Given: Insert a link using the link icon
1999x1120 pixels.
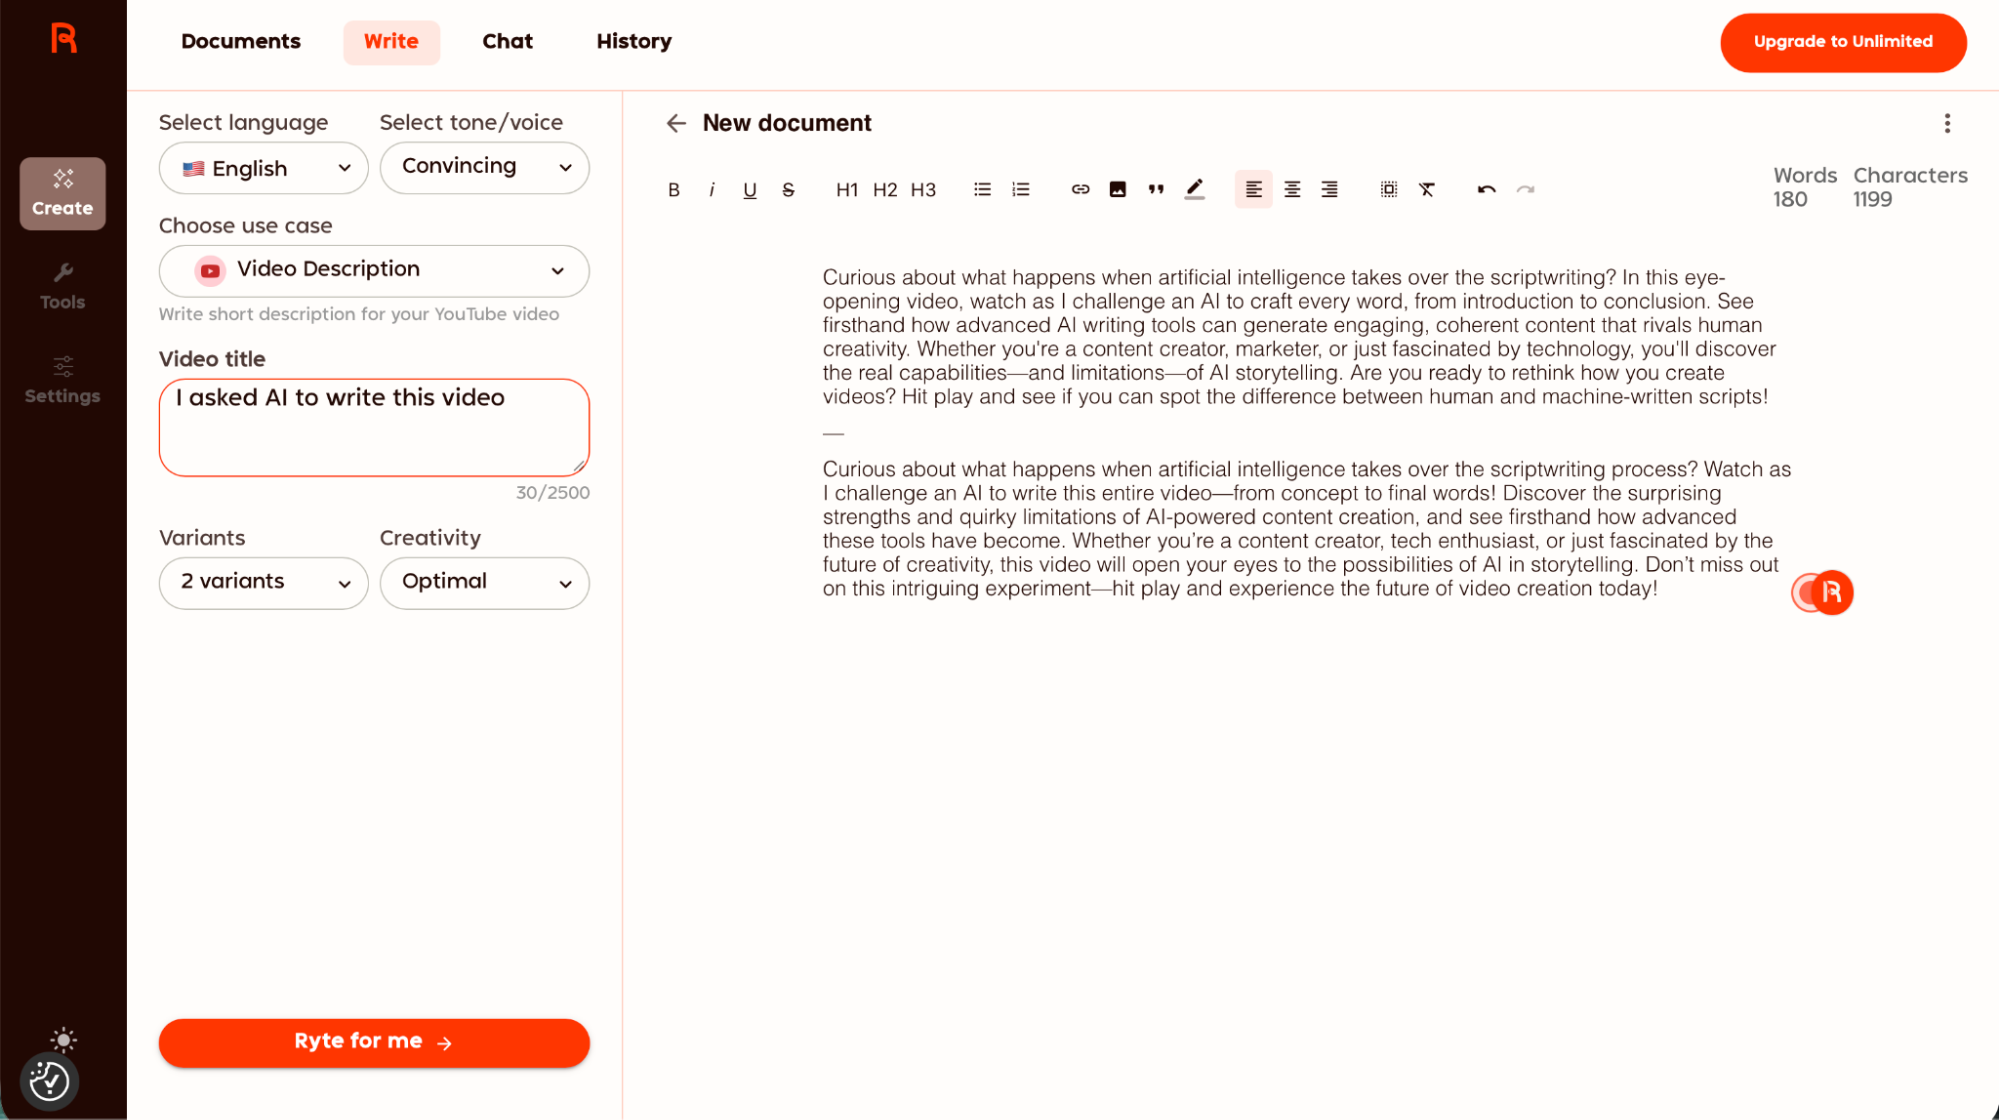Looking at the screenshot, I should click(1080, 188).
